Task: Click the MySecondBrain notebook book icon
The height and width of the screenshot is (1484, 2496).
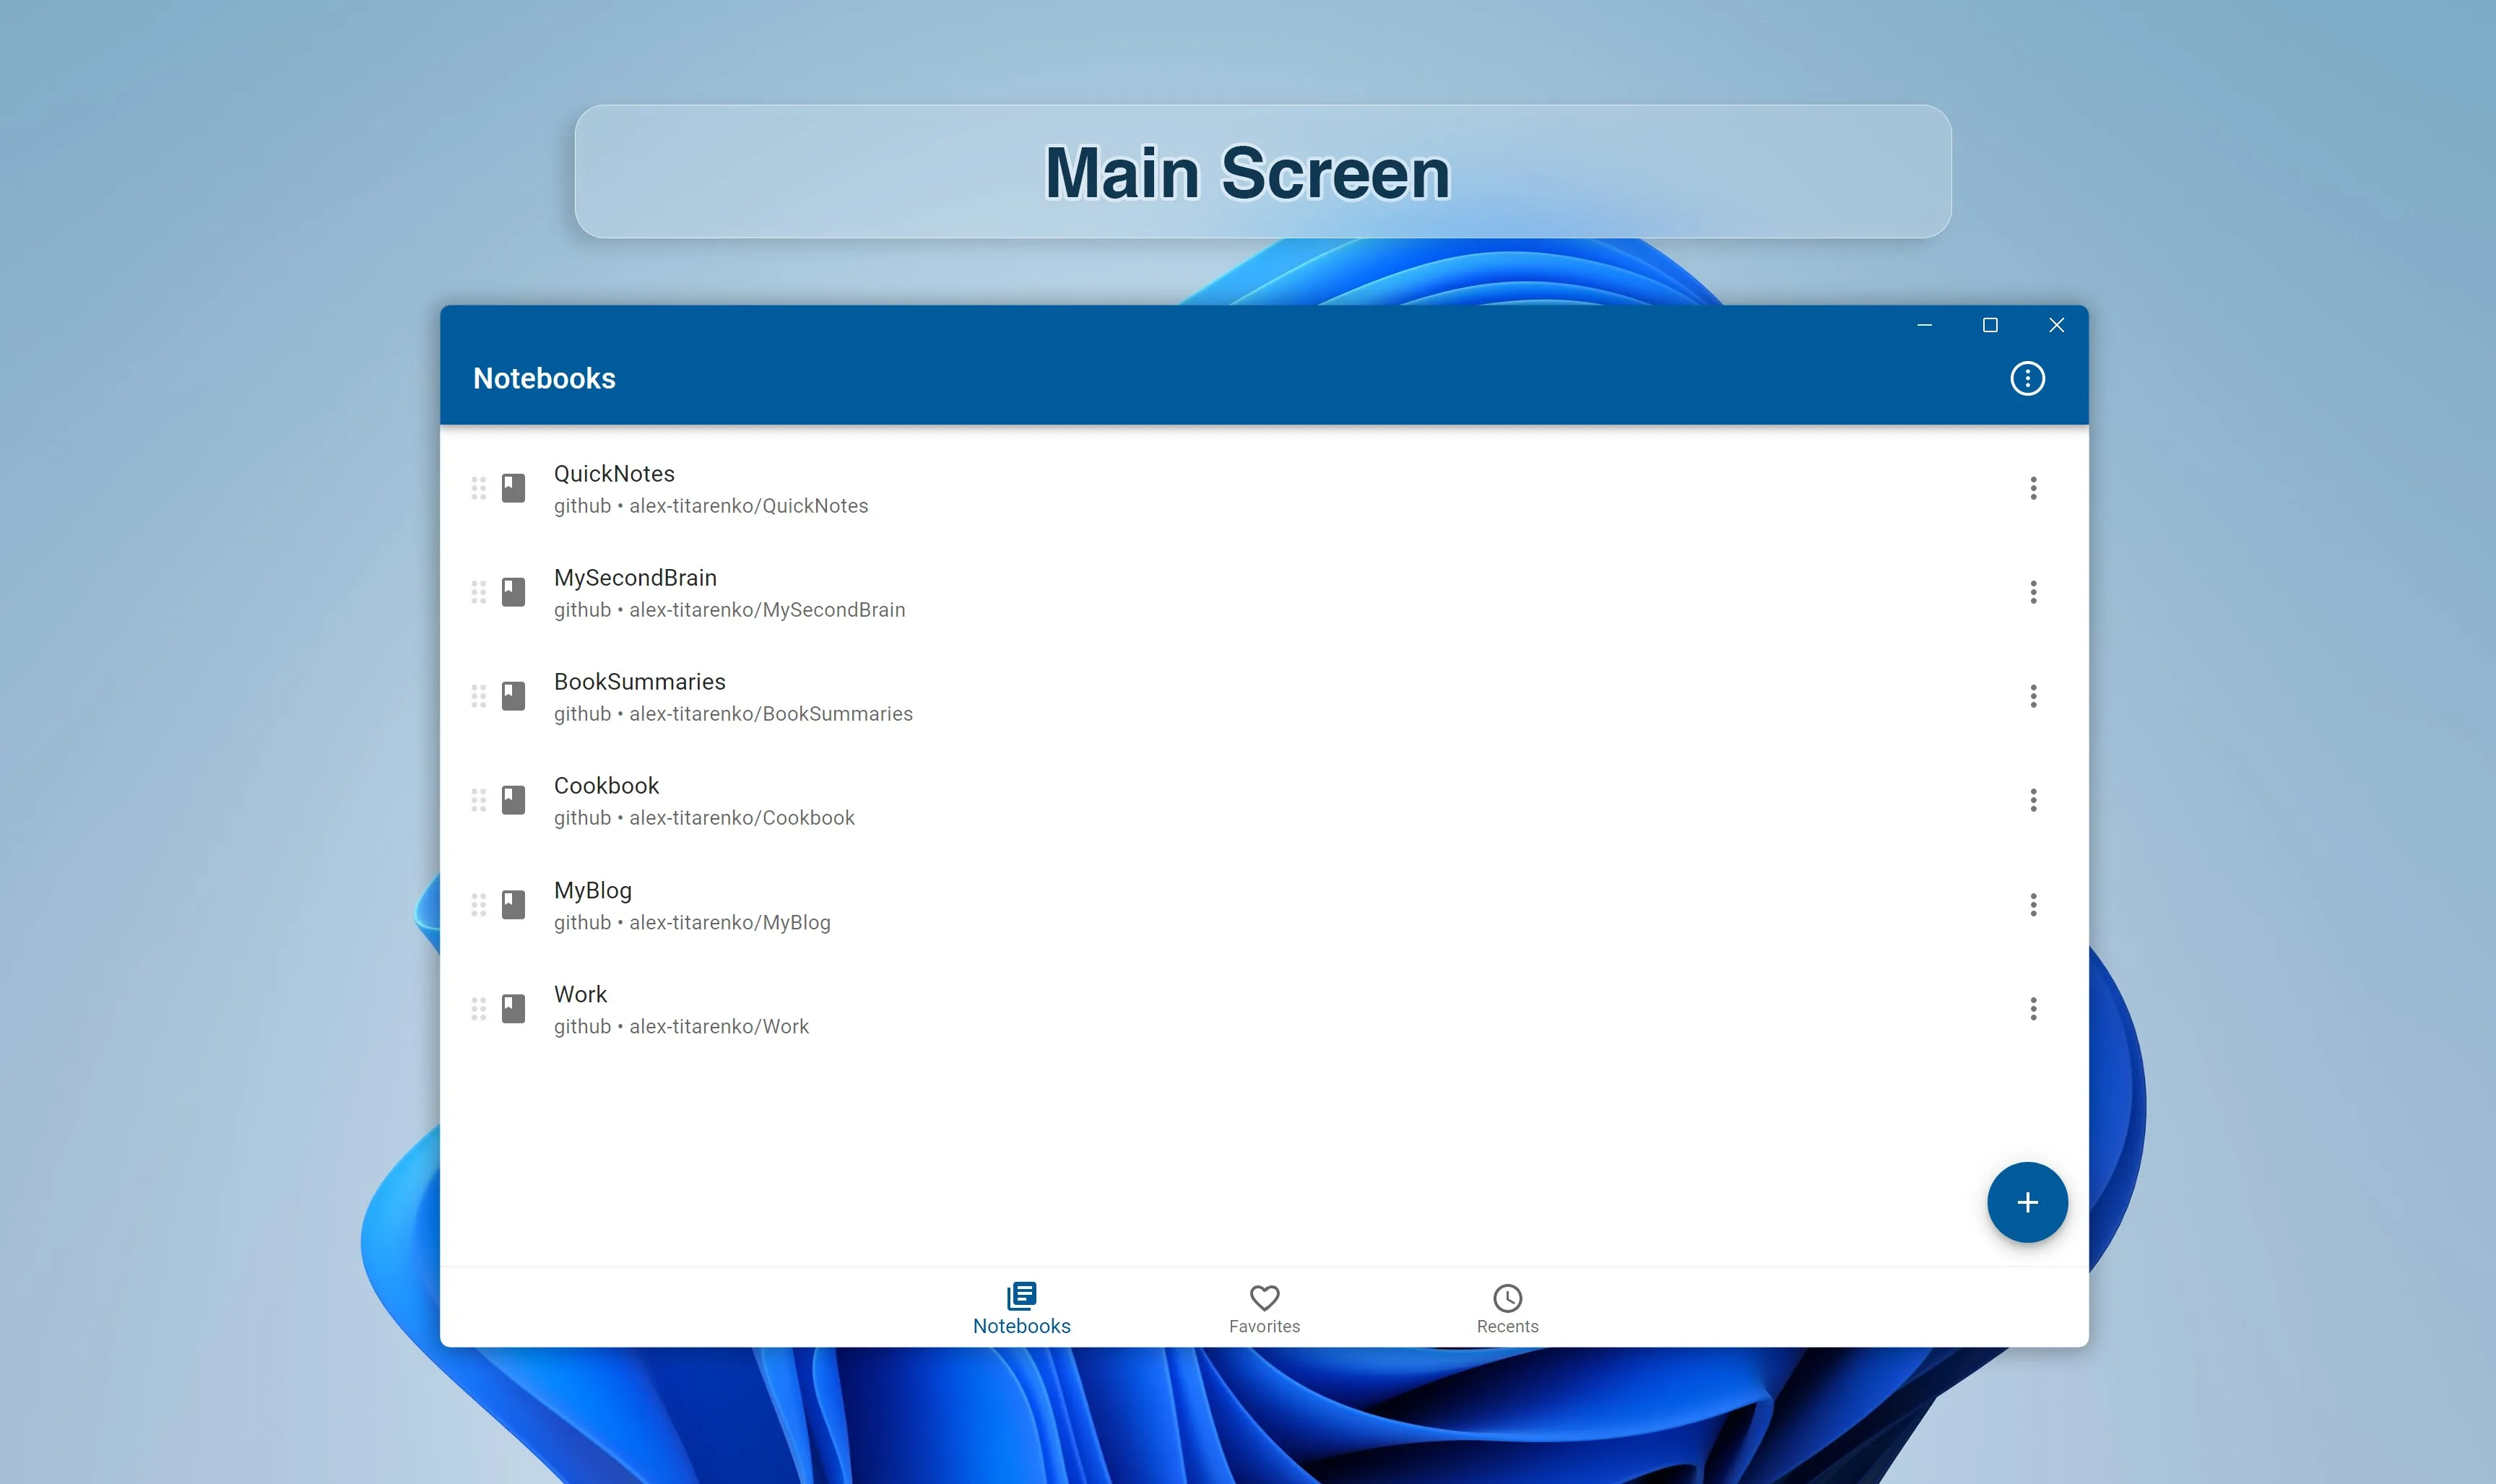Action: (513, 592)
